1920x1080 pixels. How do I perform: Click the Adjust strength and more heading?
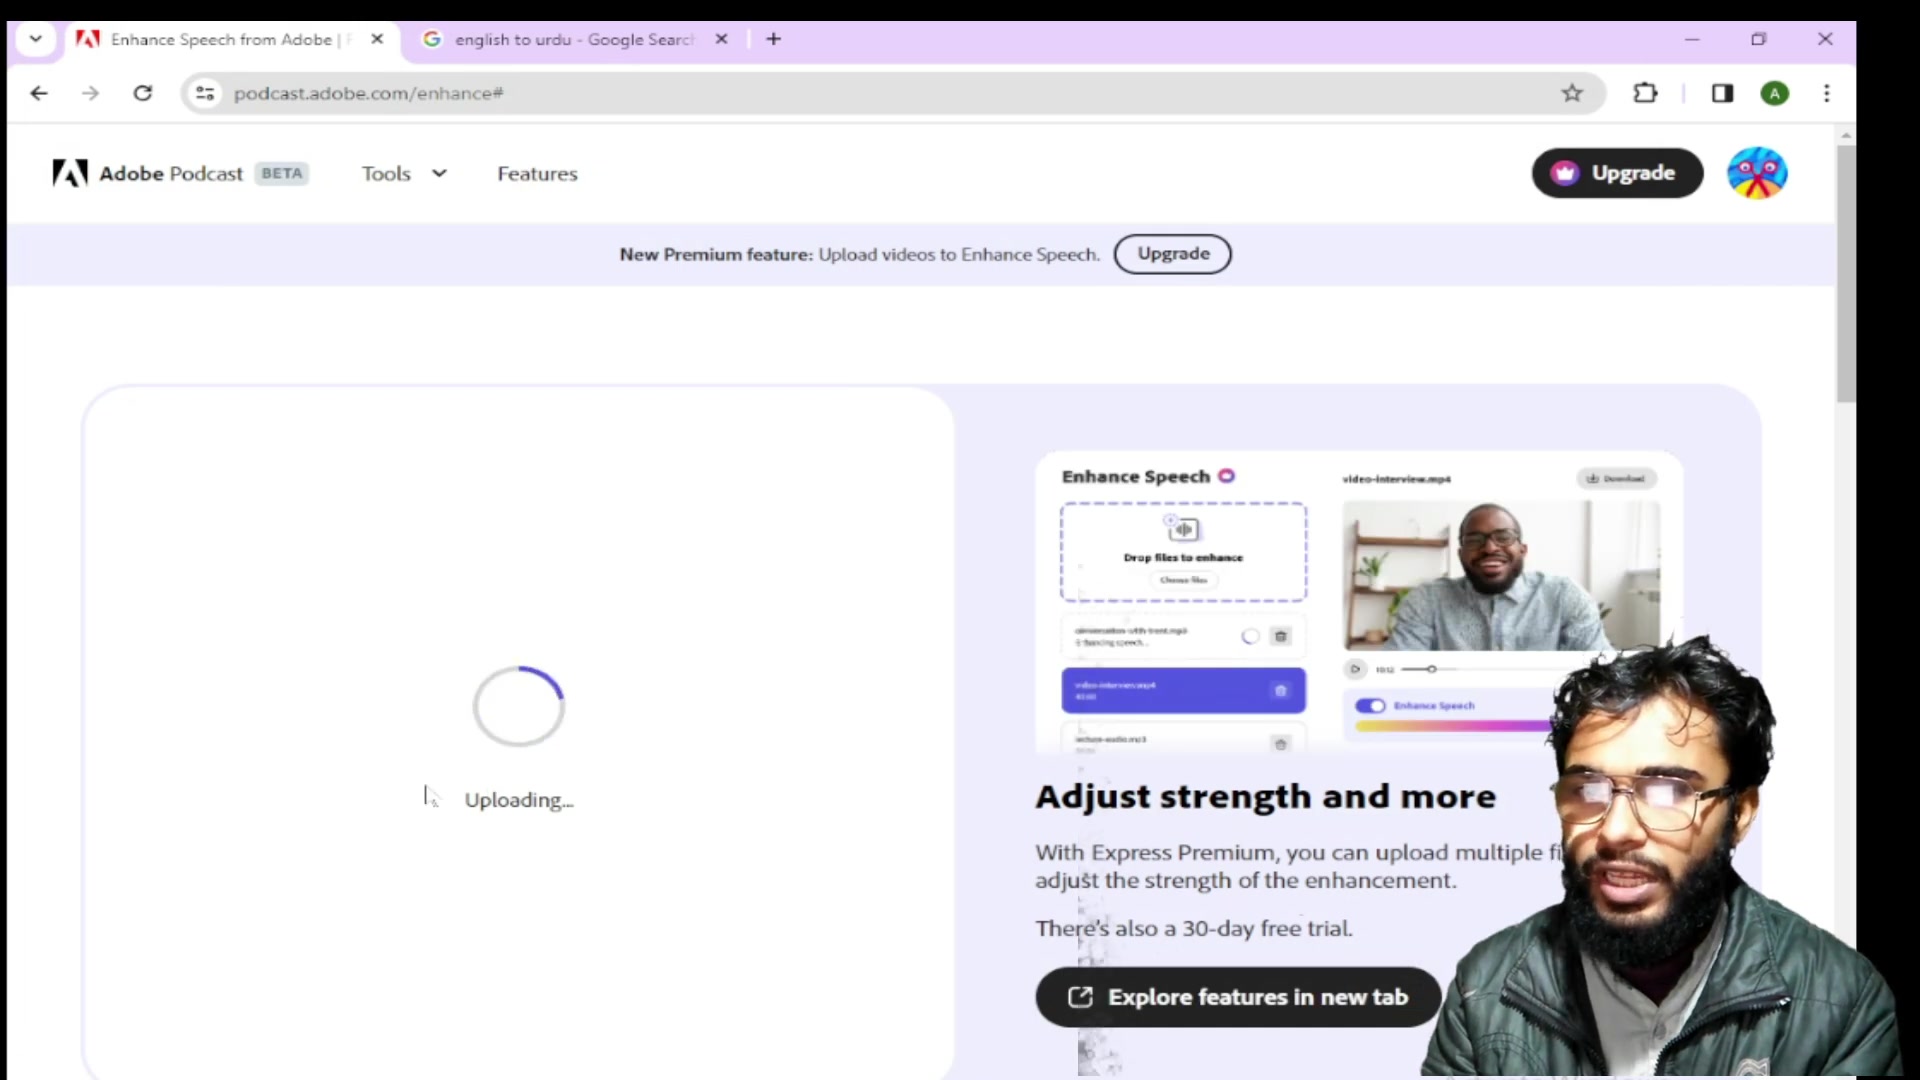click(1265, 796)
